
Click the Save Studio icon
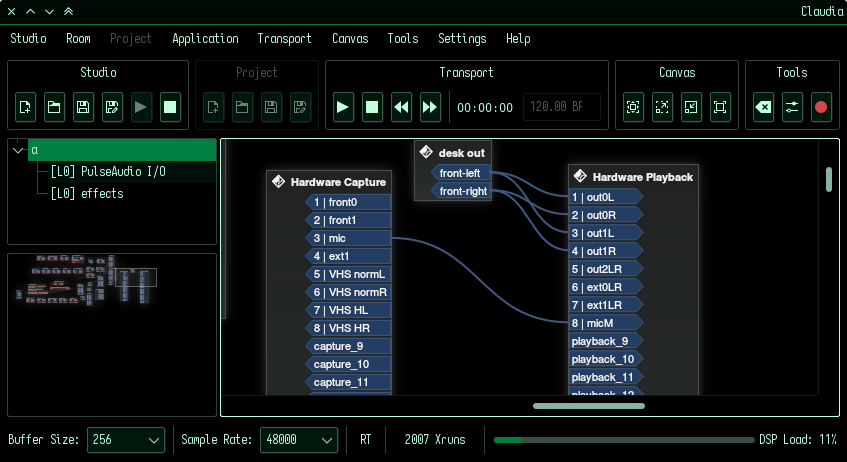pyautogui.click(x=84, y=107)
